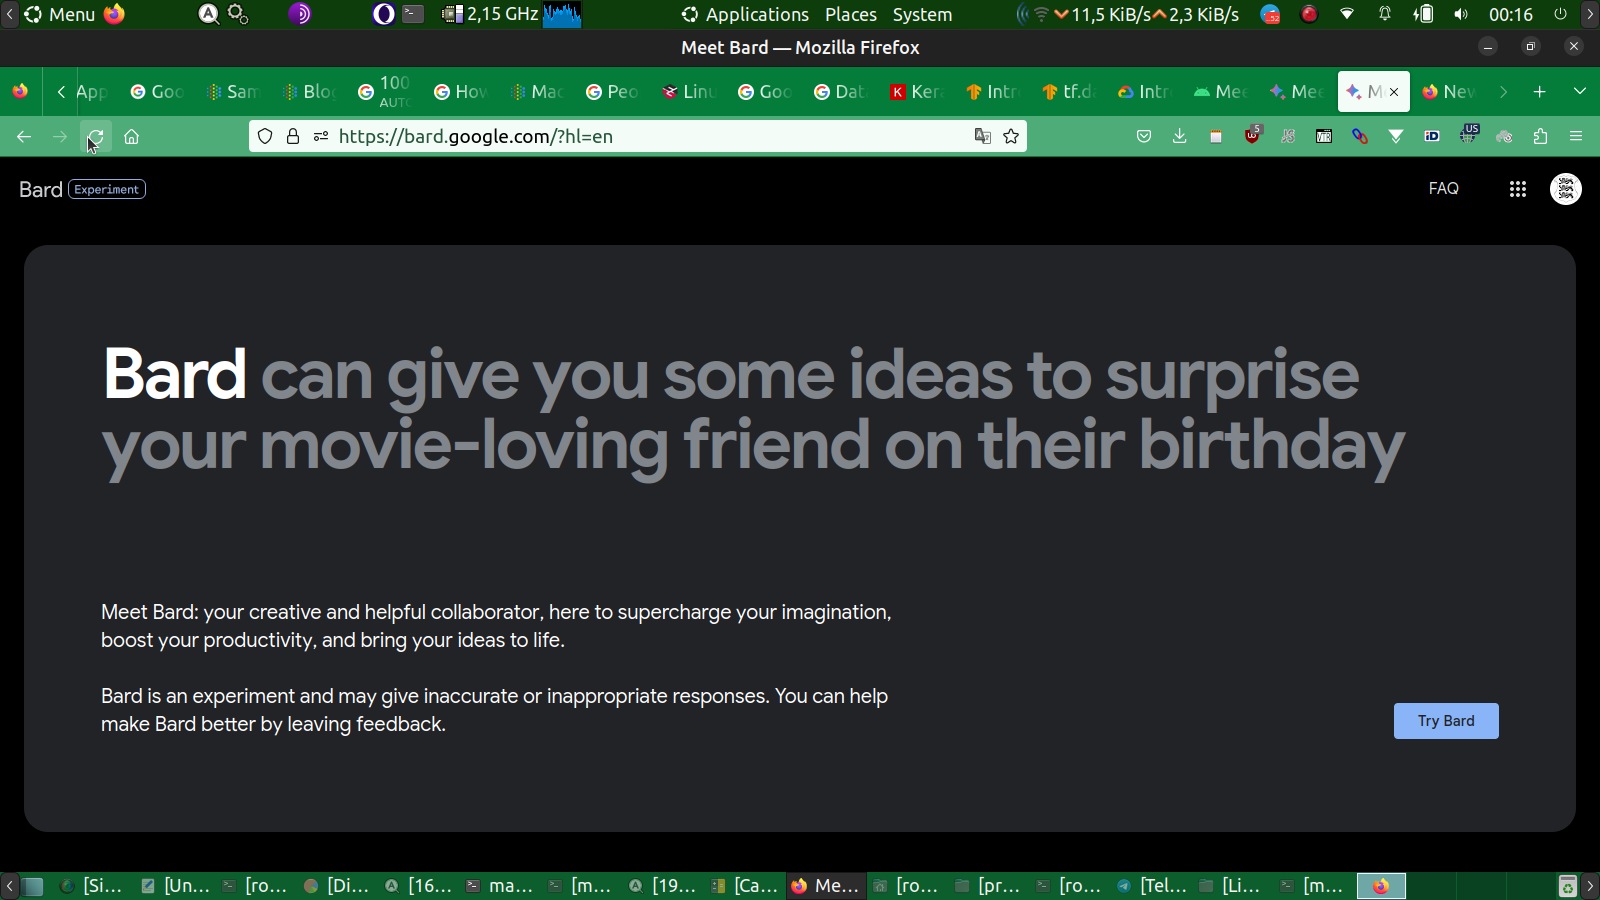Open the grey cloud extension icon
The width and height of the screenshot is (1600, 900).
[1504, 137]
